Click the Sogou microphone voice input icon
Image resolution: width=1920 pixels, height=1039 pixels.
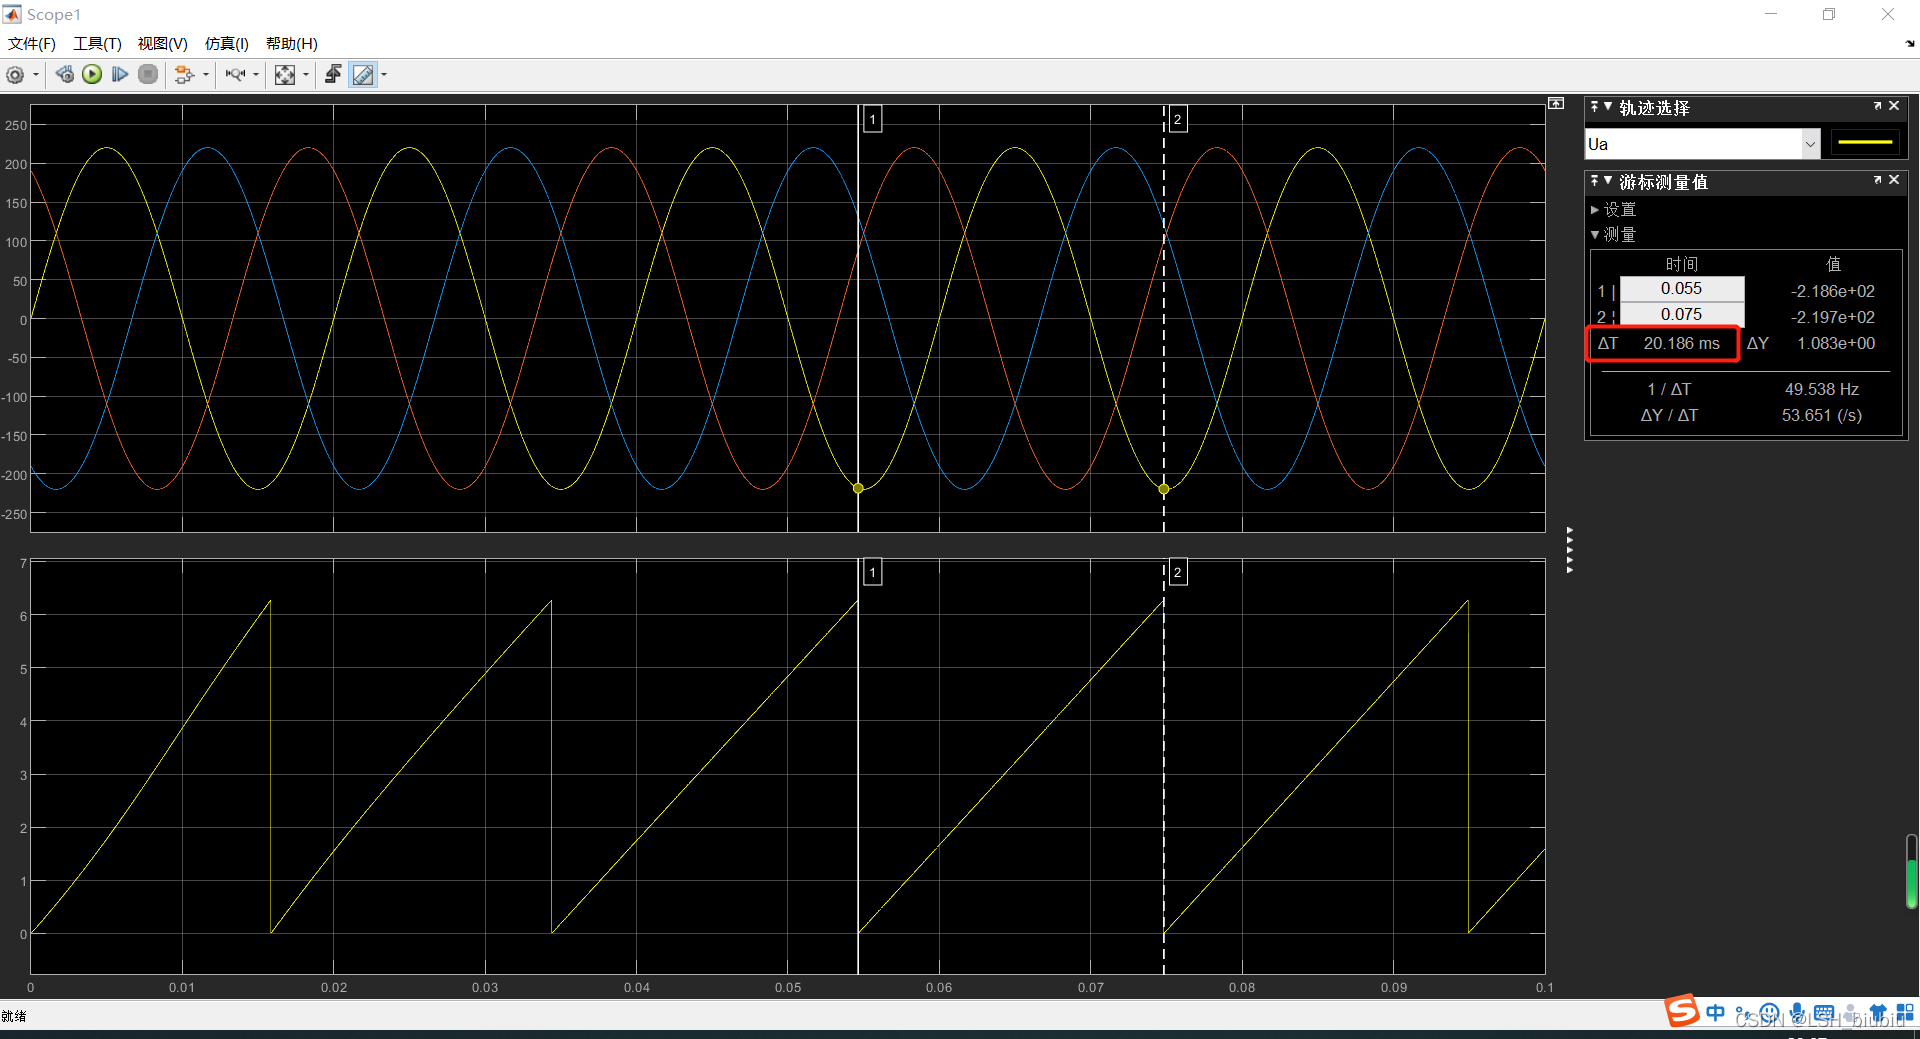[x=1797, y=1013]
